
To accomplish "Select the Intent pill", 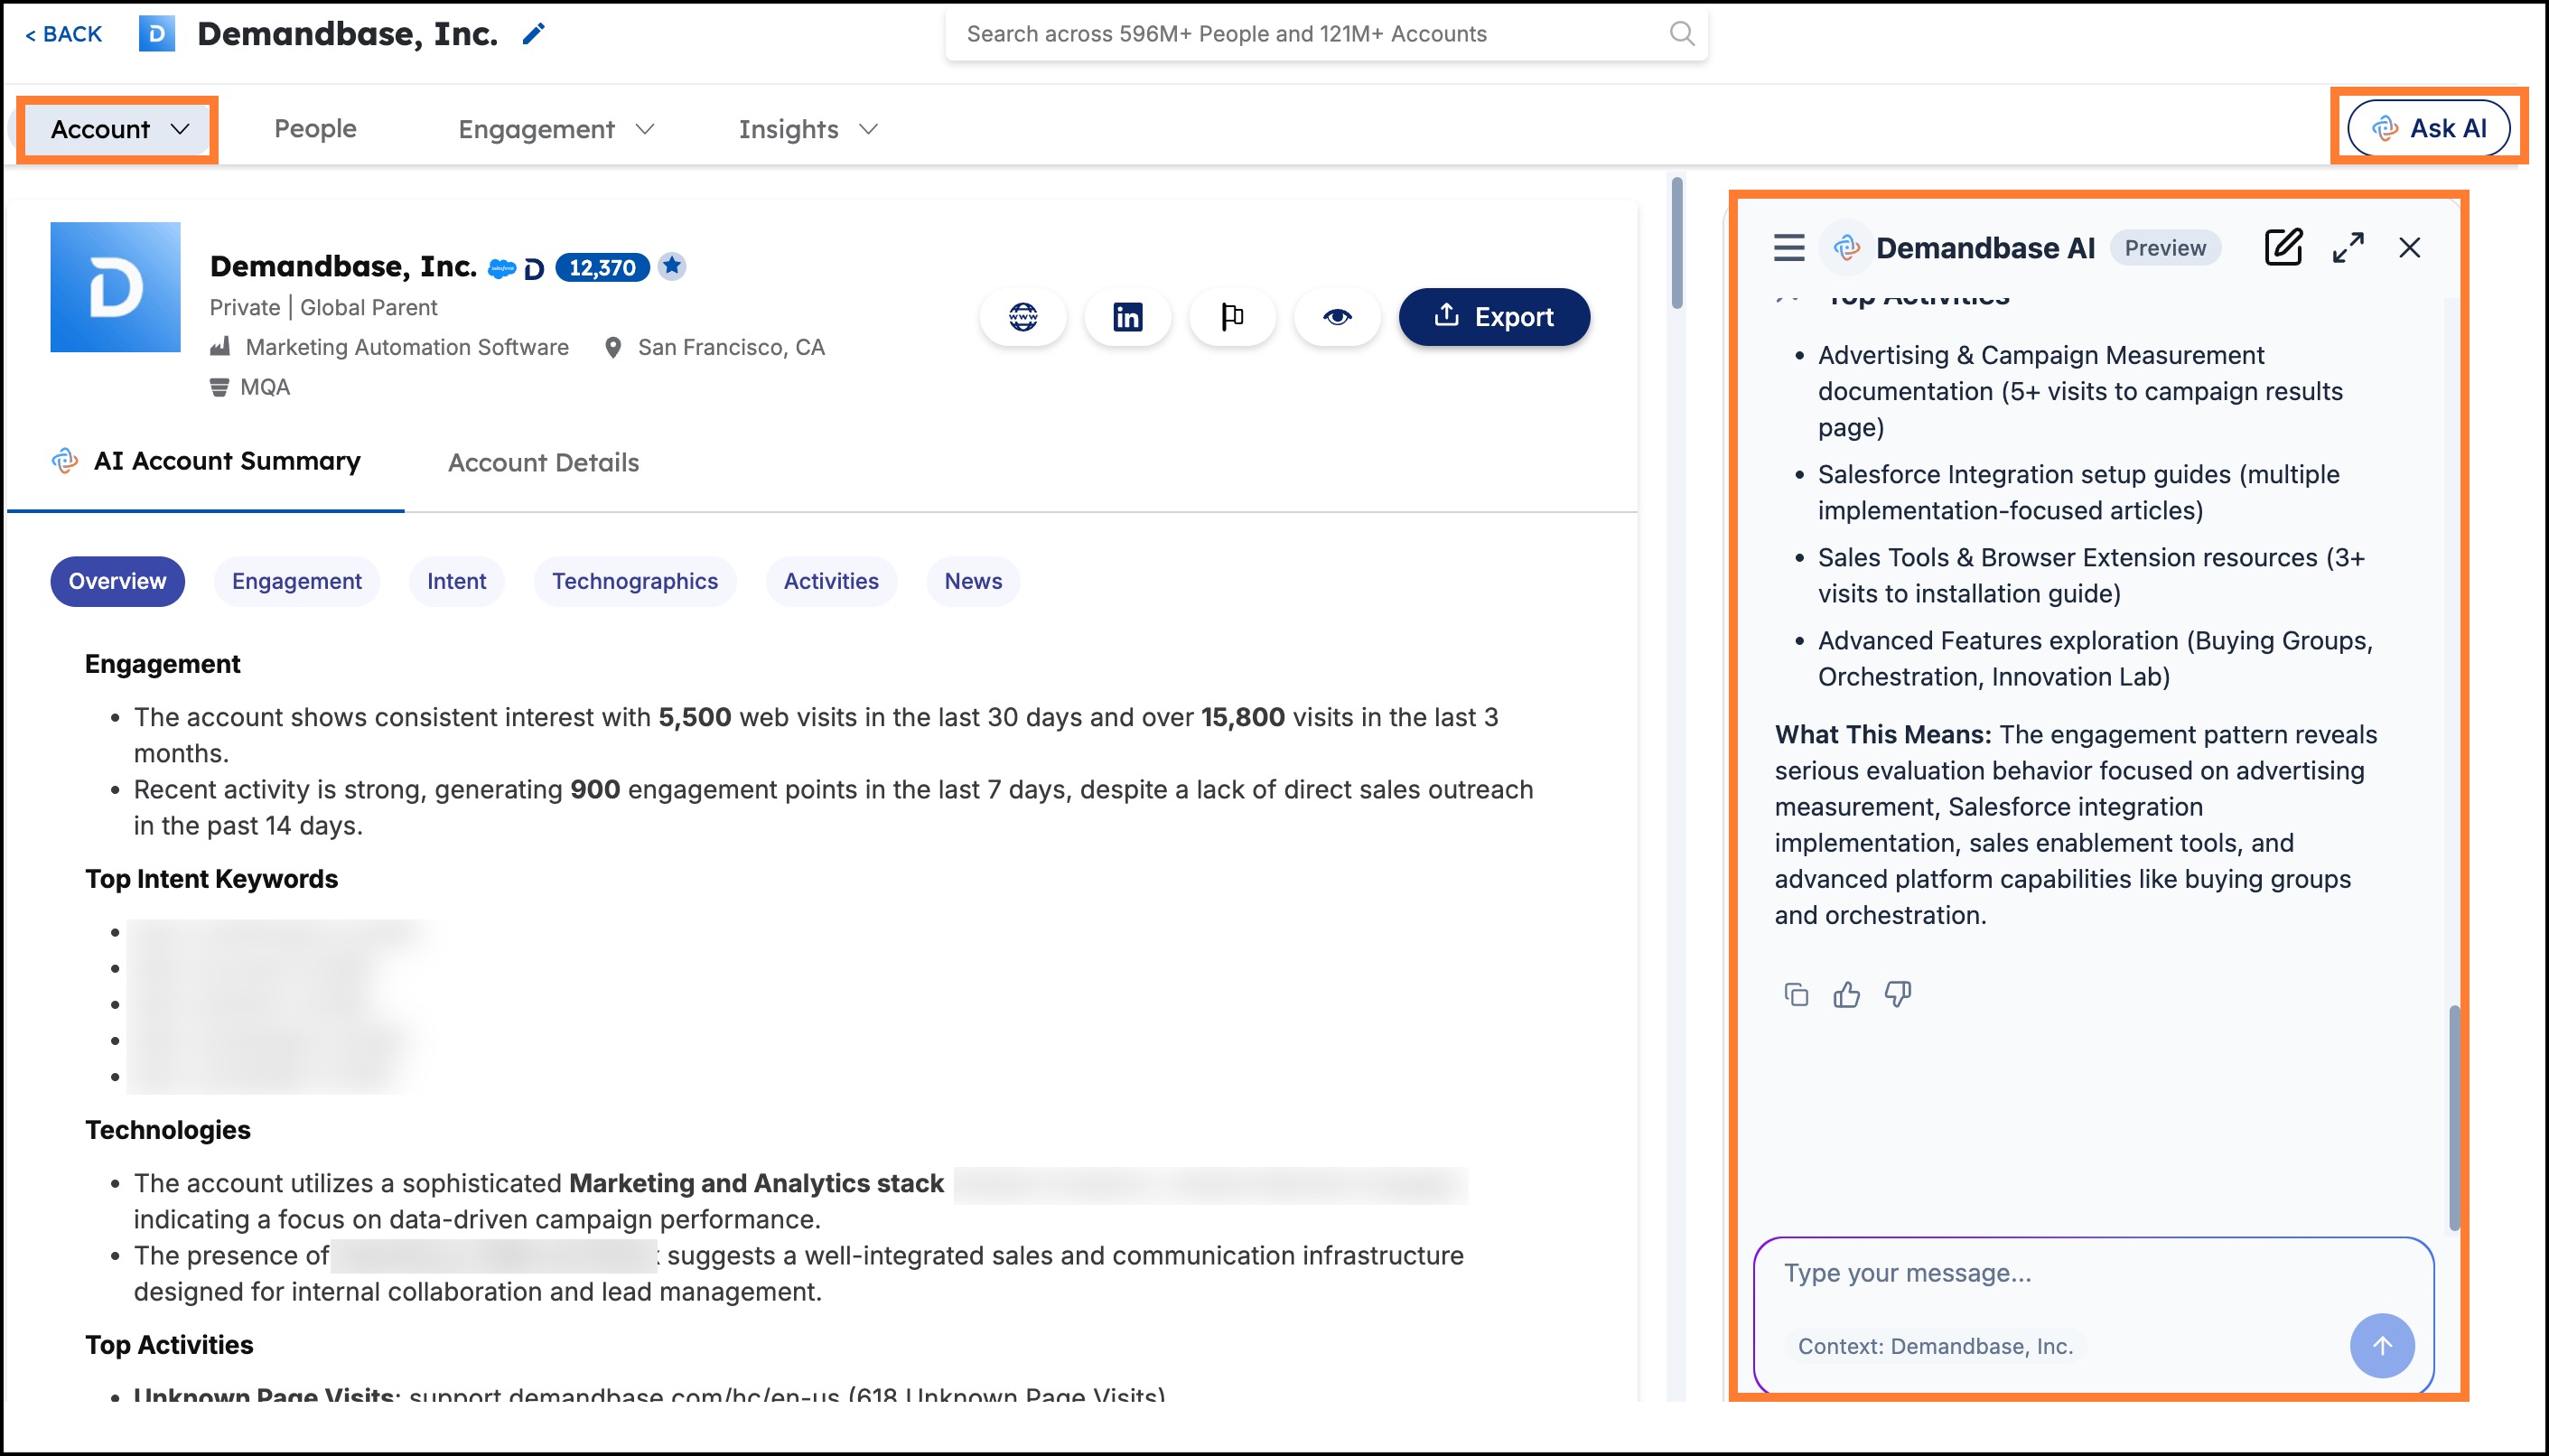I will (x=456, y=581).
